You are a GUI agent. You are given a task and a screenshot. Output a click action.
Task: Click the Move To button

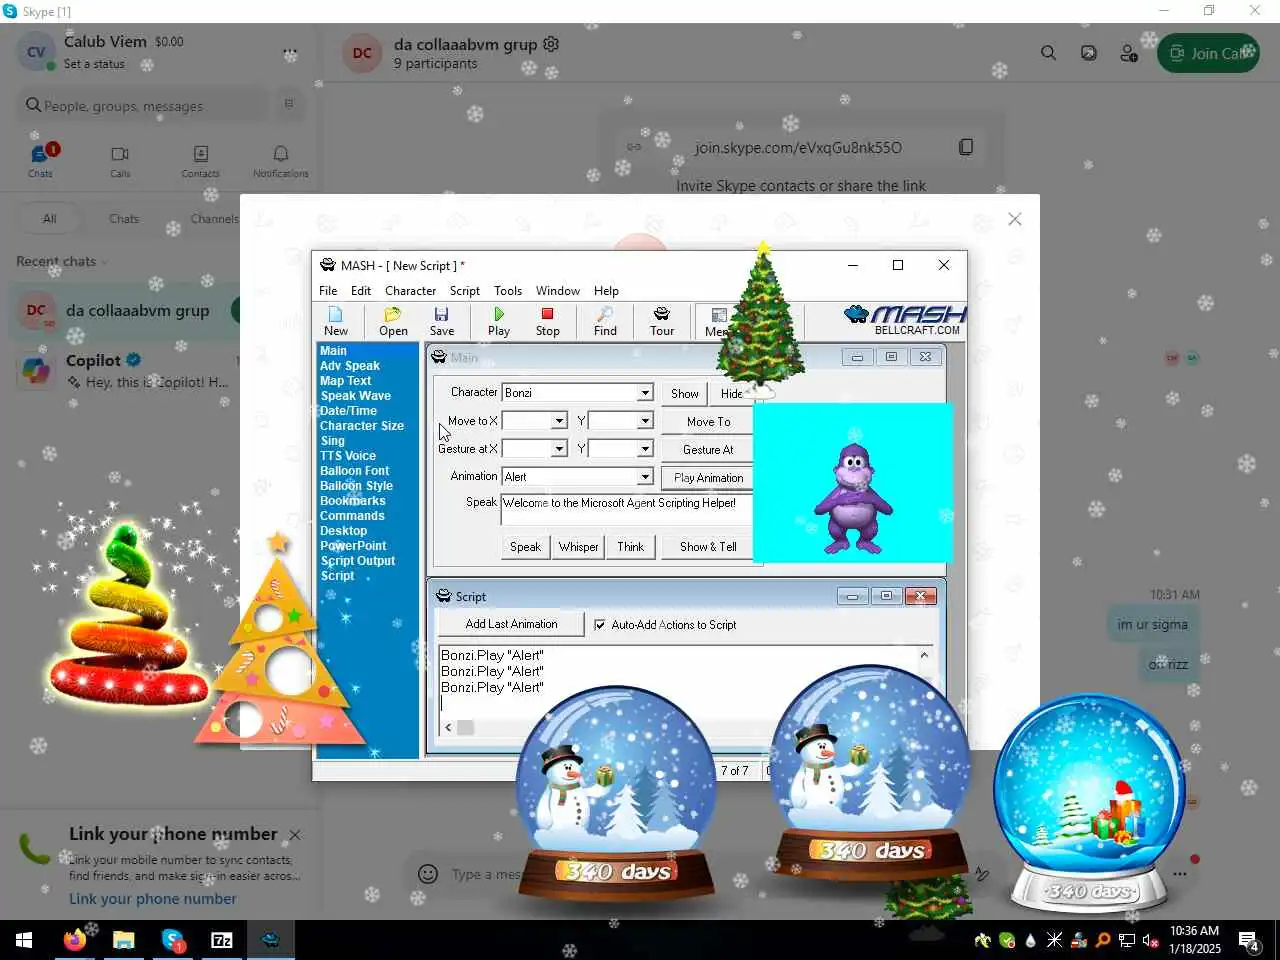pyautogui.click(x=708, y=422)
